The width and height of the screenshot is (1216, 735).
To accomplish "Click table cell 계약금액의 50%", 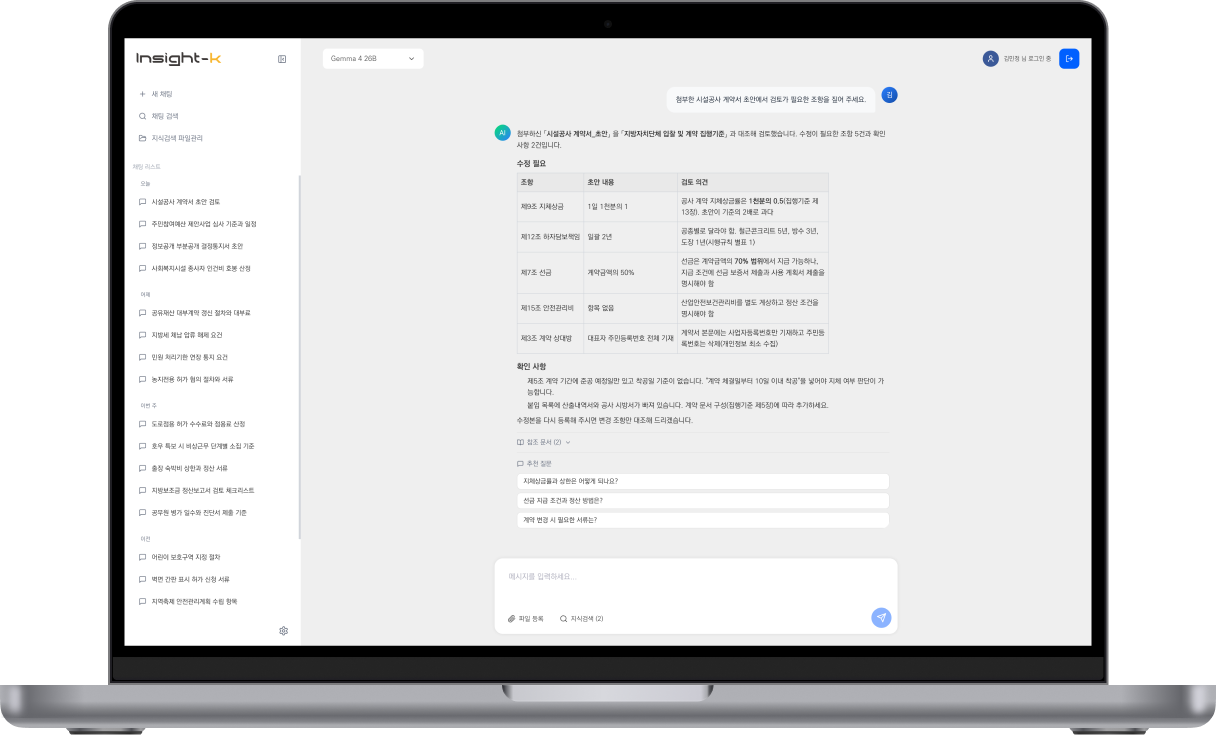I will pos(630,272).
